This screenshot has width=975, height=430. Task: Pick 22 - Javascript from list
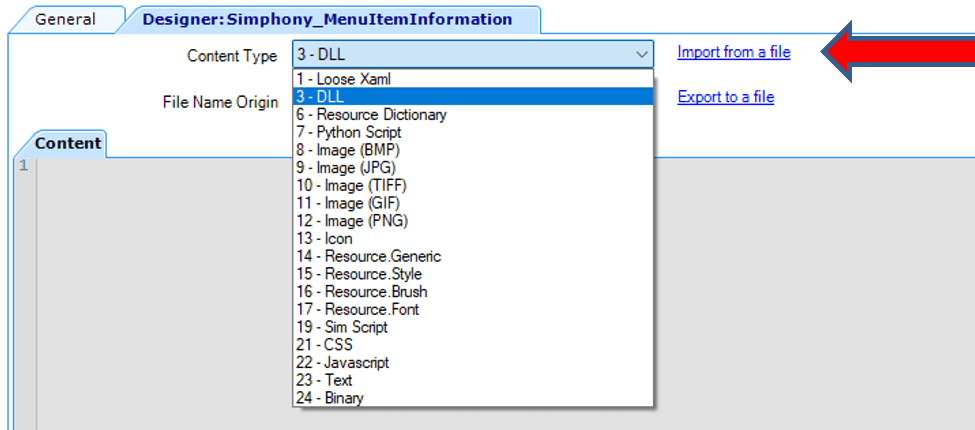point(342,362)
